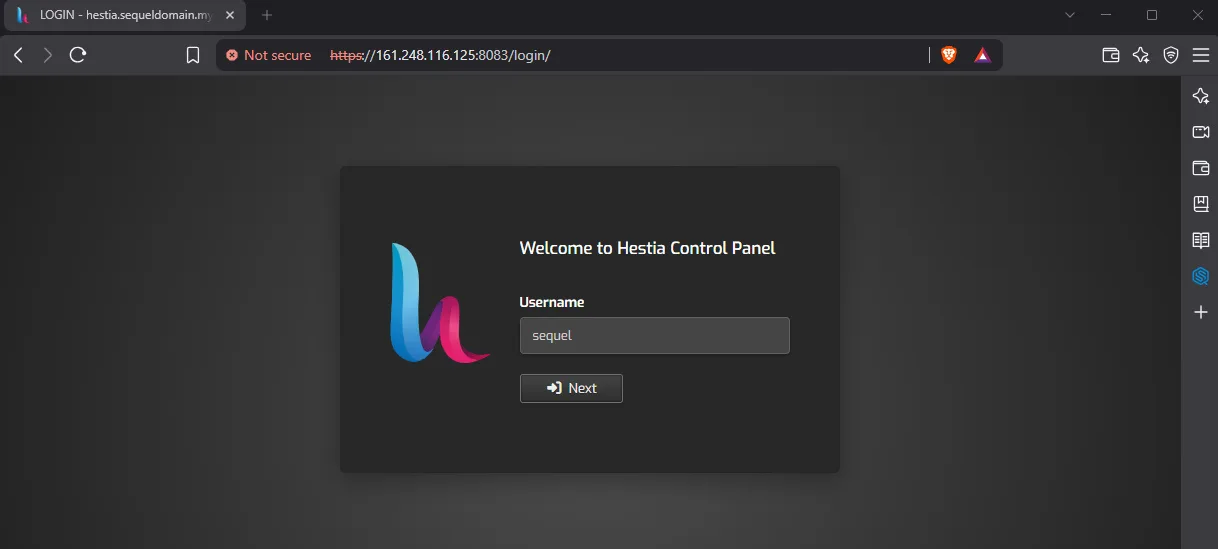The height and width of the screenshot is (549, 1218).
Task: Minimize the browser window
Action: [x=1106, y=15]
